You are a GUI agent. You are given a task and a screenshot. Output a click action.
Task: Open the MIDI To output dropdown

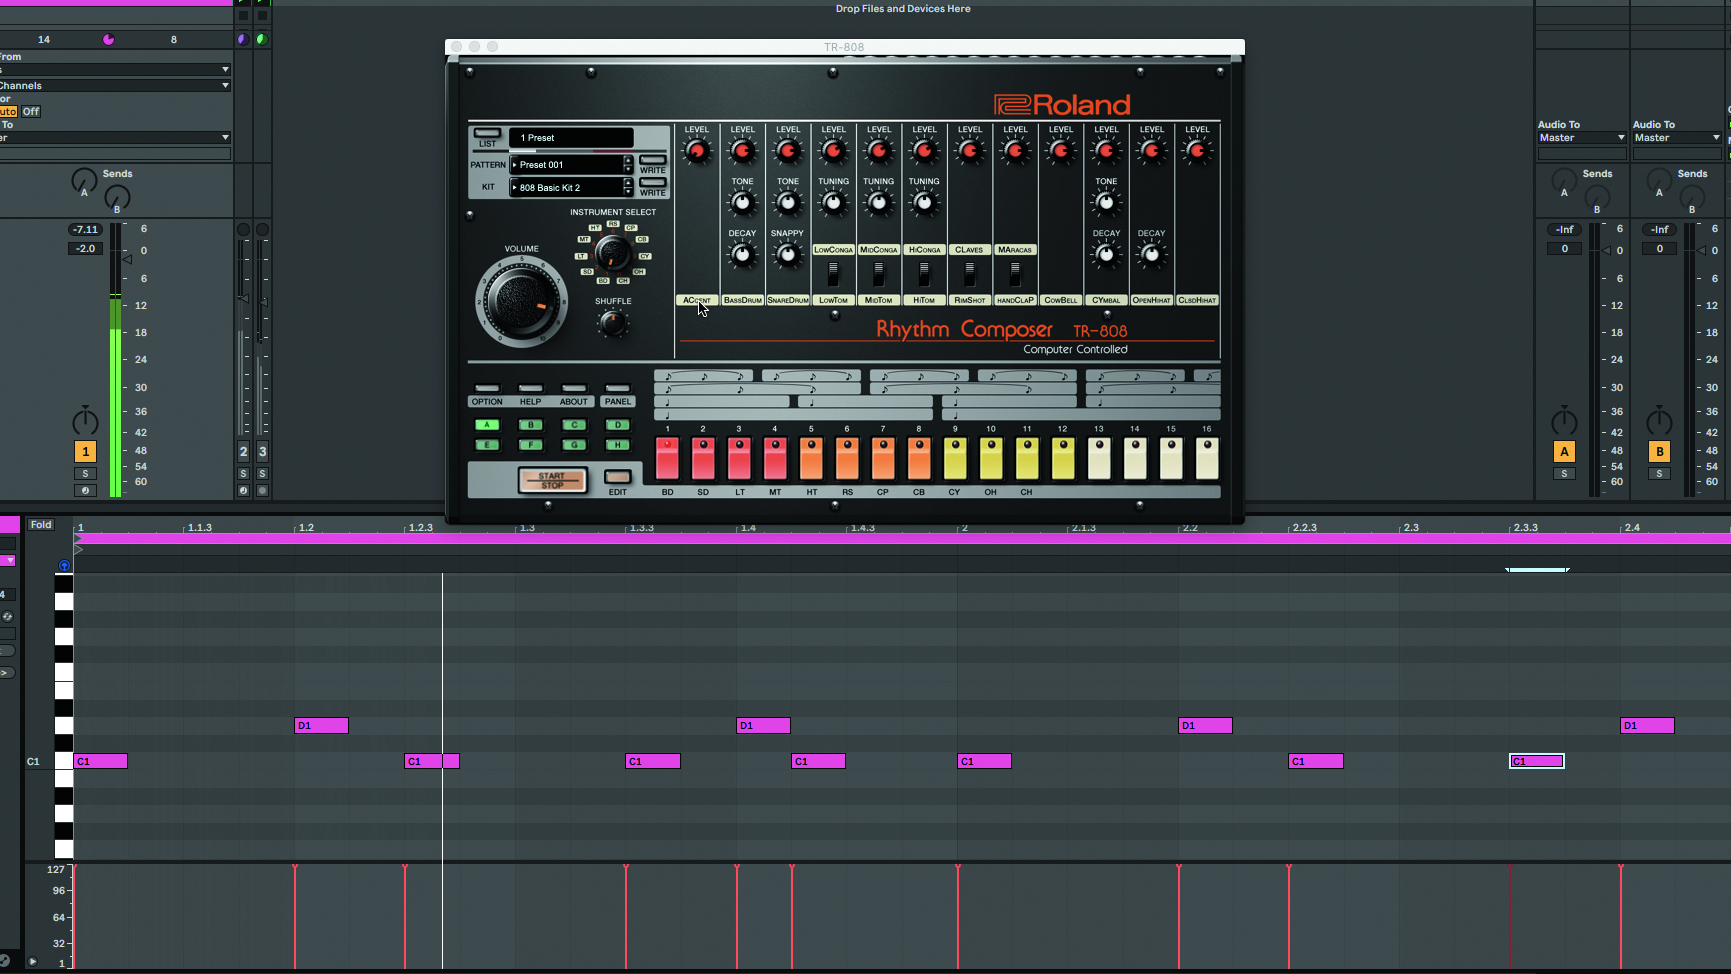[x=115, y=138]
